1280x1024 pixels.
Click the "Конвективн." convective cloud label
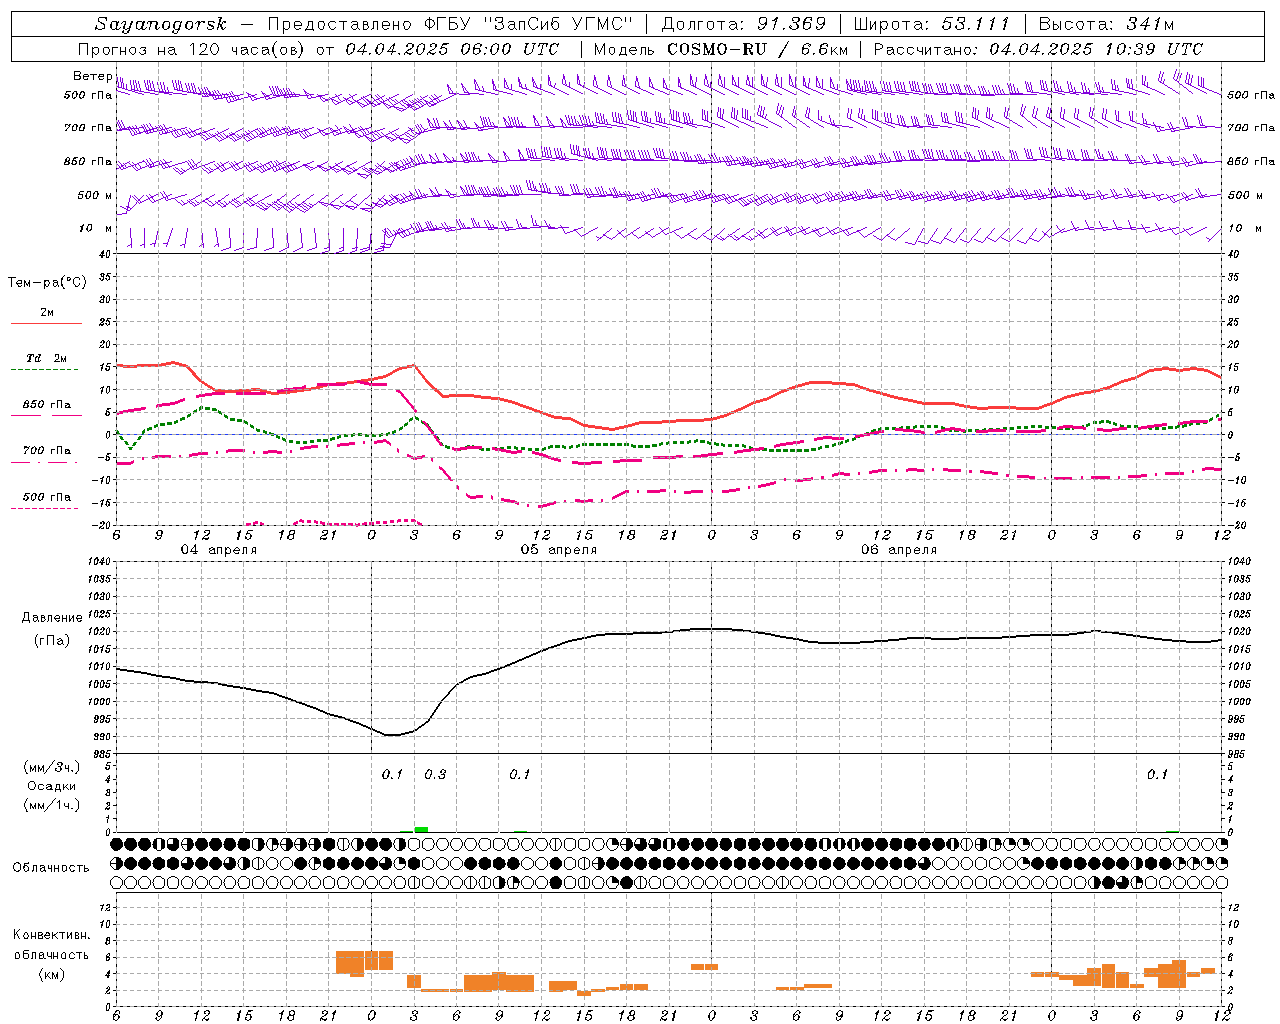51,935
